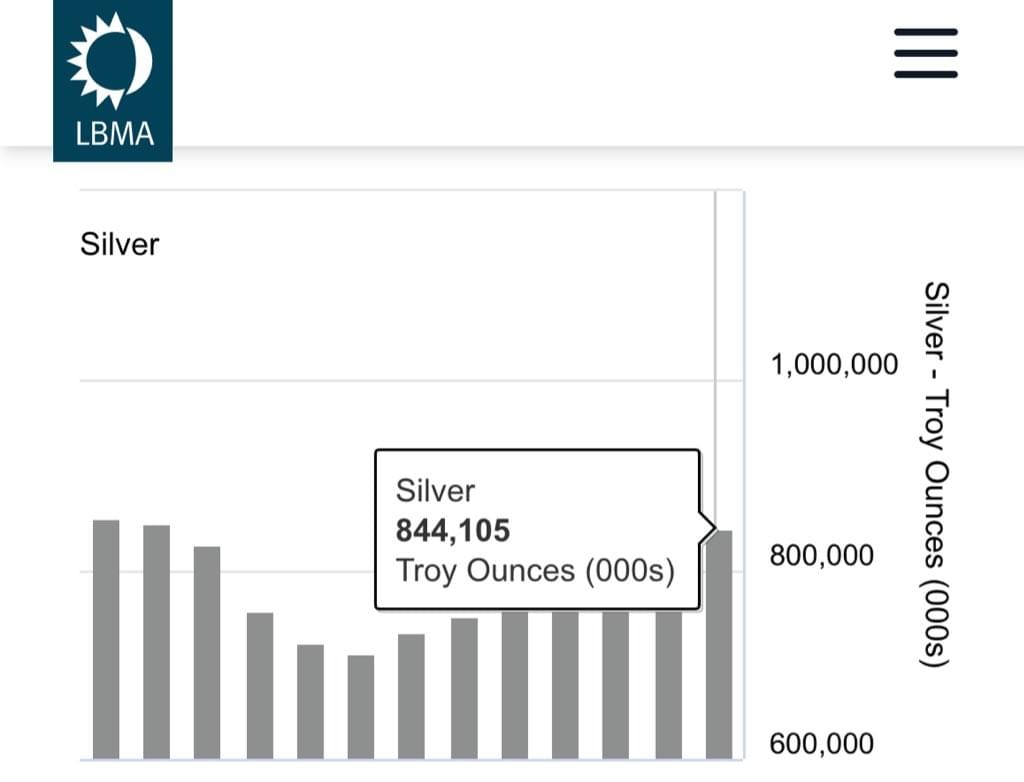
Task: Select the first silver bar on the left
Action: [106, 639]
